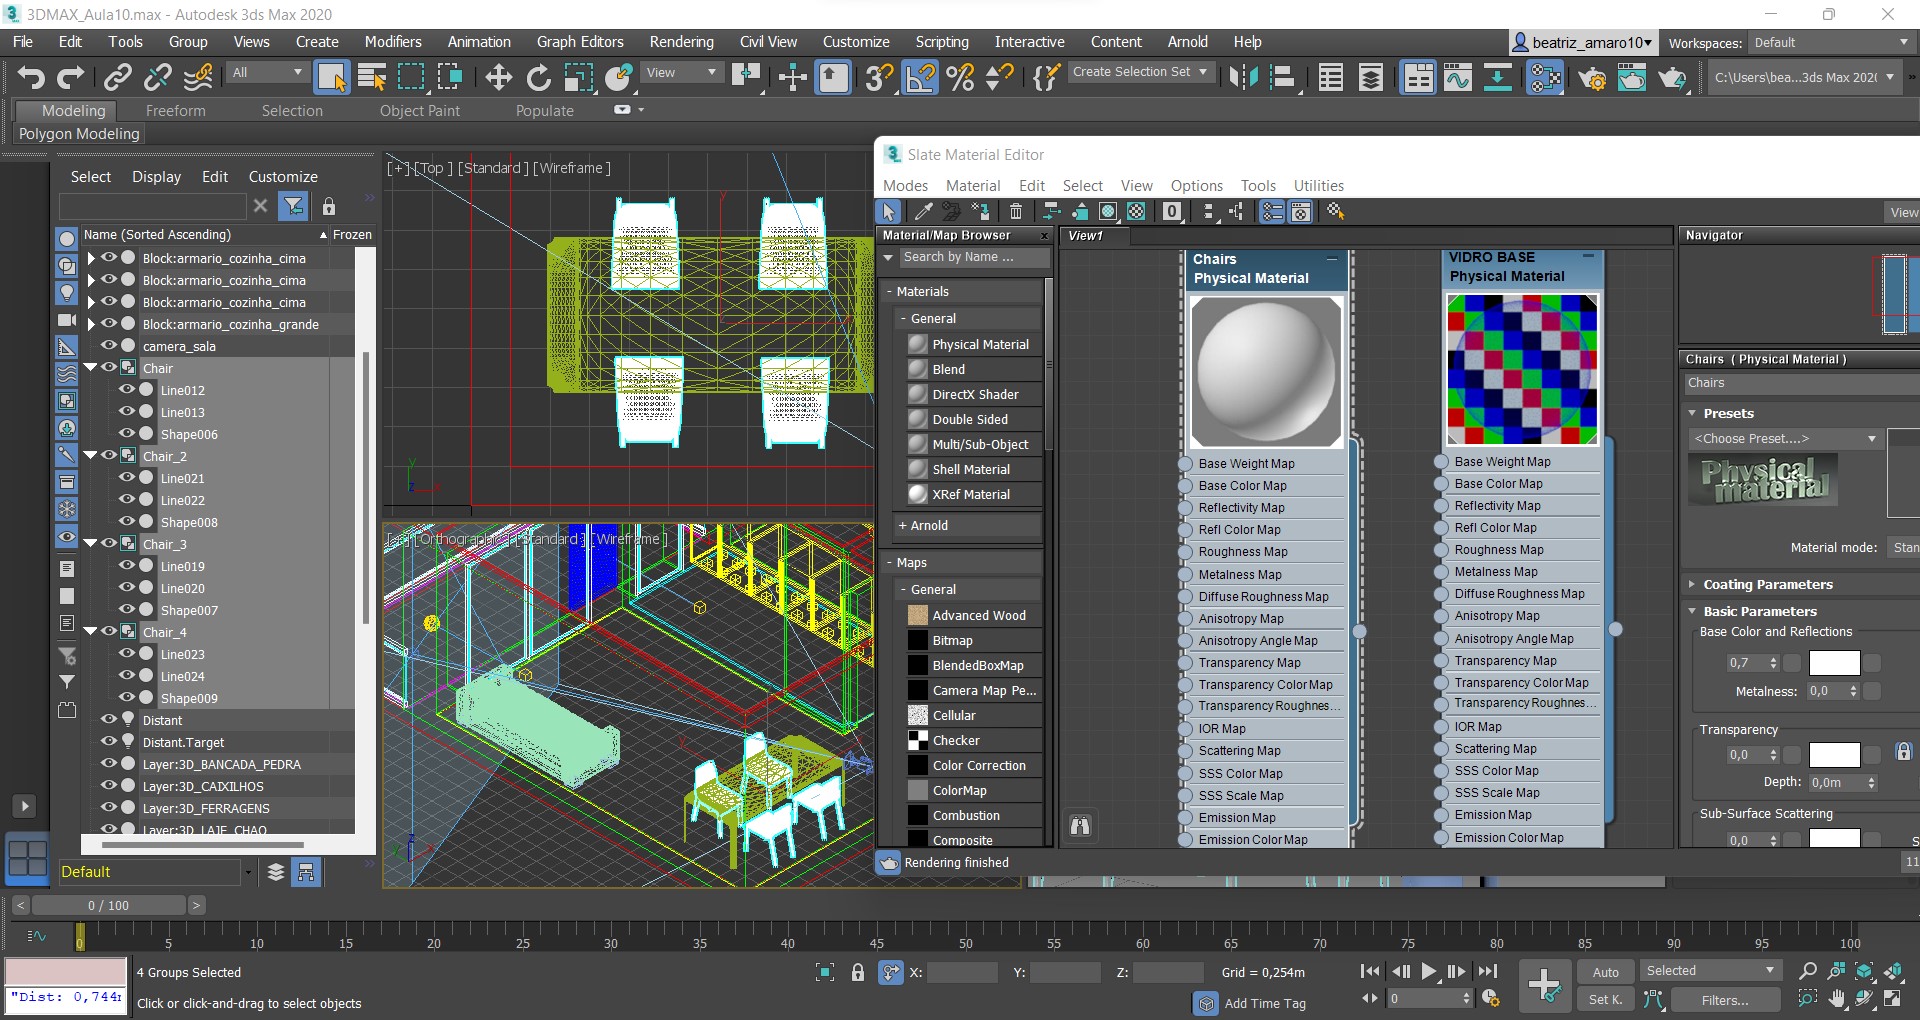Screen dimensions: 1920x1020
Task: Click the Mirror tool icon
Action: pos(1243,77)
